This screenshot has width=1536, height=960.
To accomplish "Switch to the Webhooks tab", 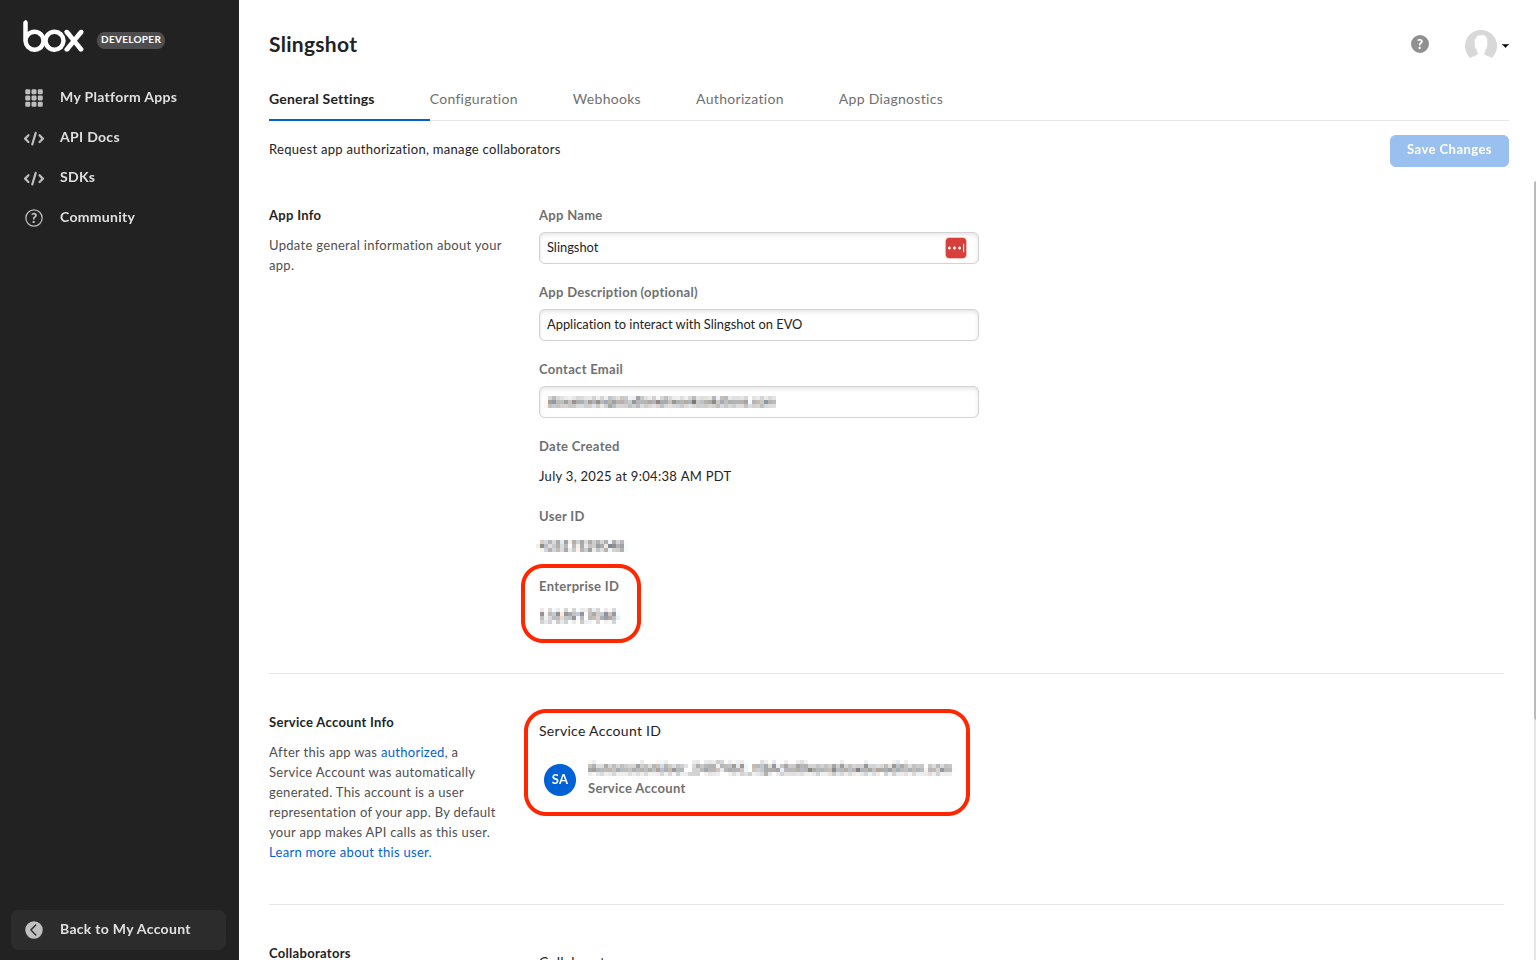I will pos(607,99).
